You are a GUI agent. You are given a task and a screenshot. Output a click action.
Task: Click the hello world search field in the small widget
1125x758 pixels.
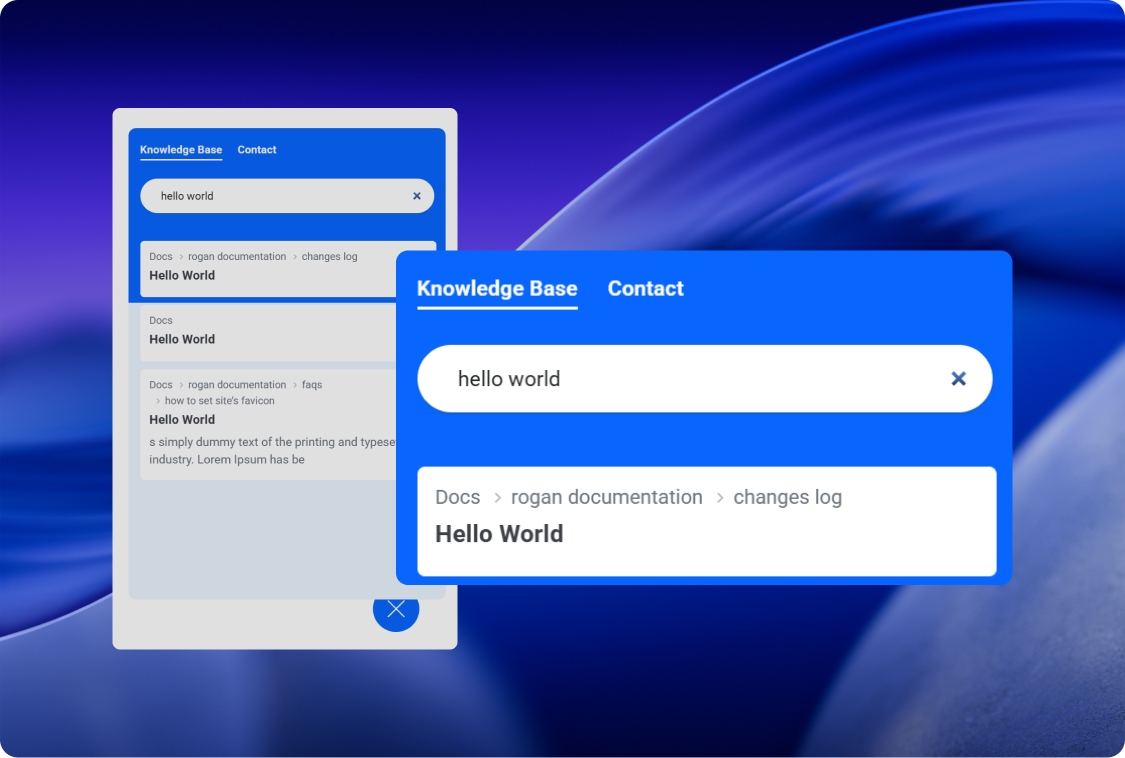point(270,196)
